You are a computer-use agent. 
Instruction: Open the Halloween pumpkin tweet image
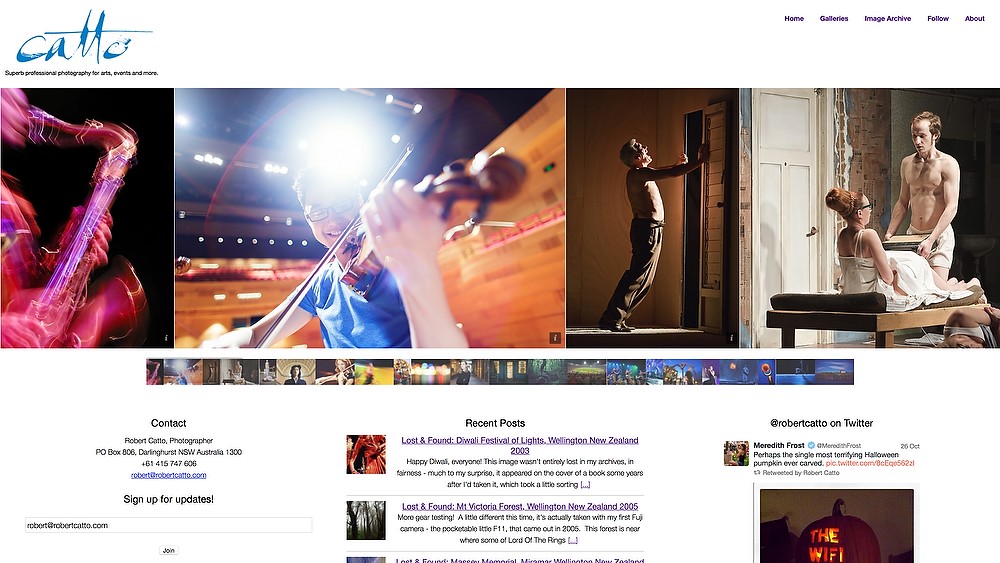click(x=837, y=526)
